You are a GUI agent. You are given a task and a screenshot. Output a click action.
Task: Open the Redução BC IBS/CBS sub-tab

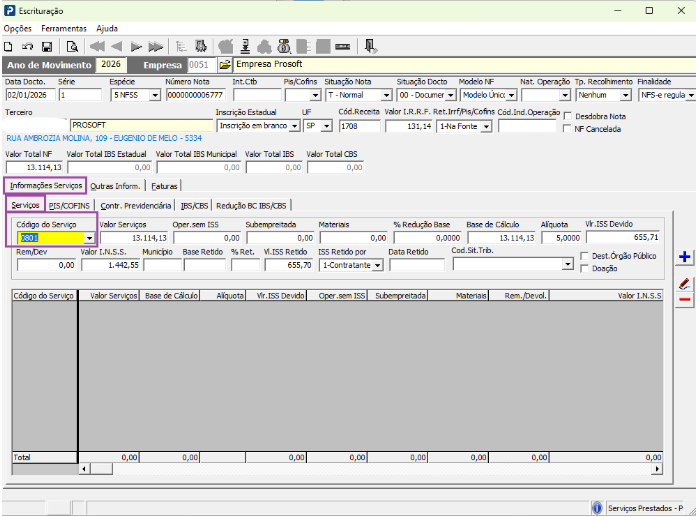click(251, 205)
